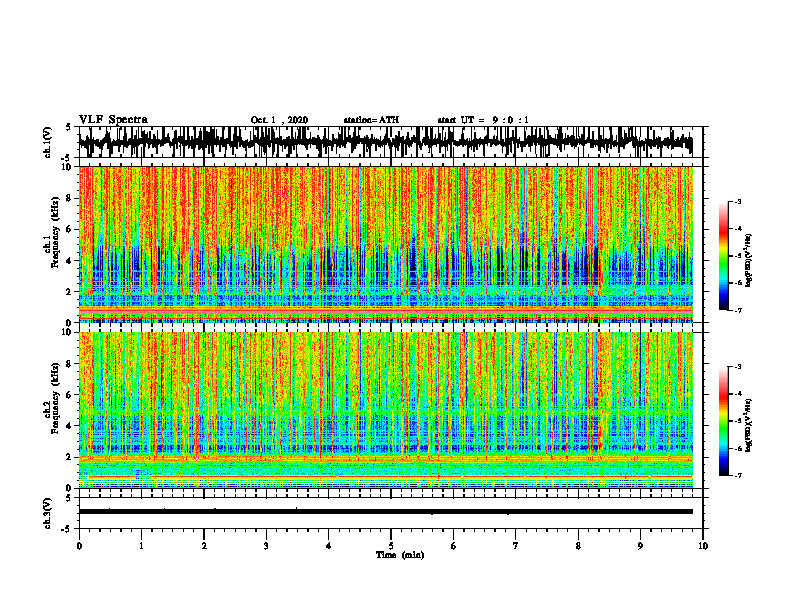Click time axis tick label "7"

[516, 546]
